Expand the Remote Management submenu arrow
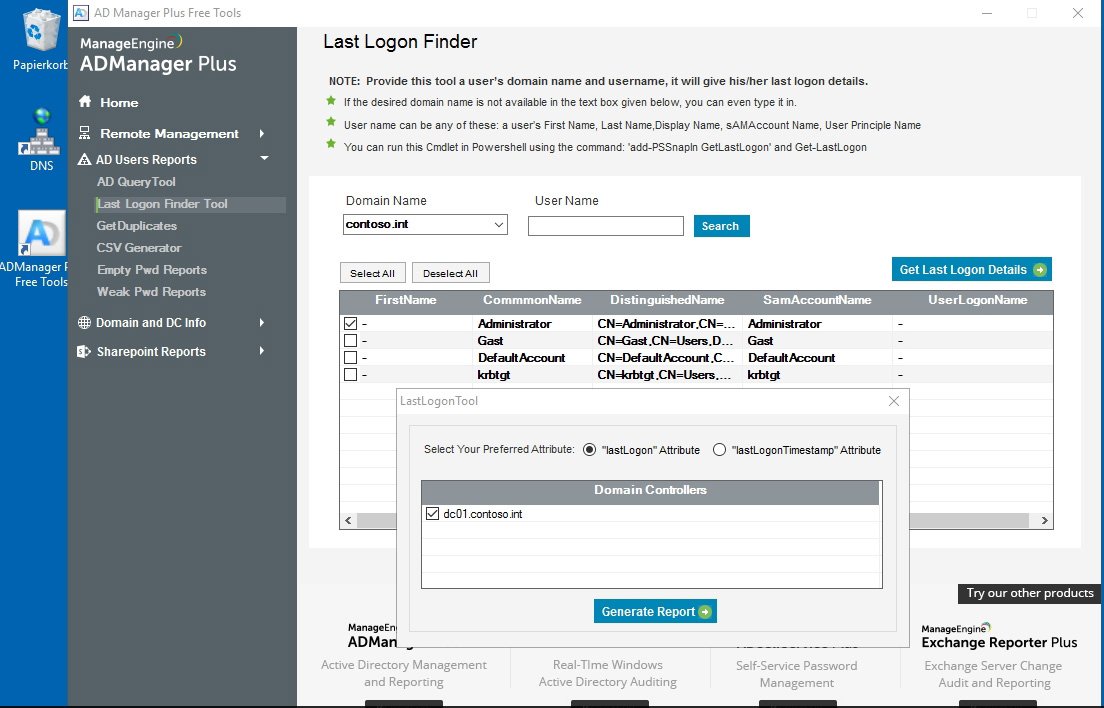This screenshot has height=708, width=1104. click(x=262, y=133)
